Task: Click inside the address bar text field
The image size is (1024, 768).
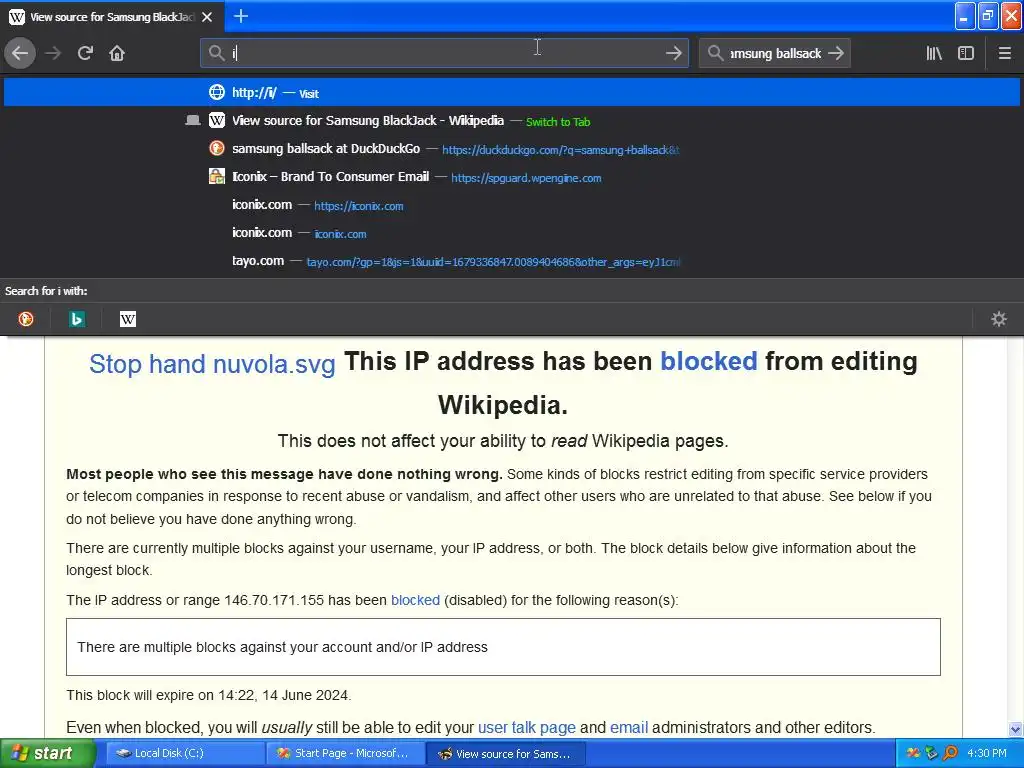Action: point(444,53)
